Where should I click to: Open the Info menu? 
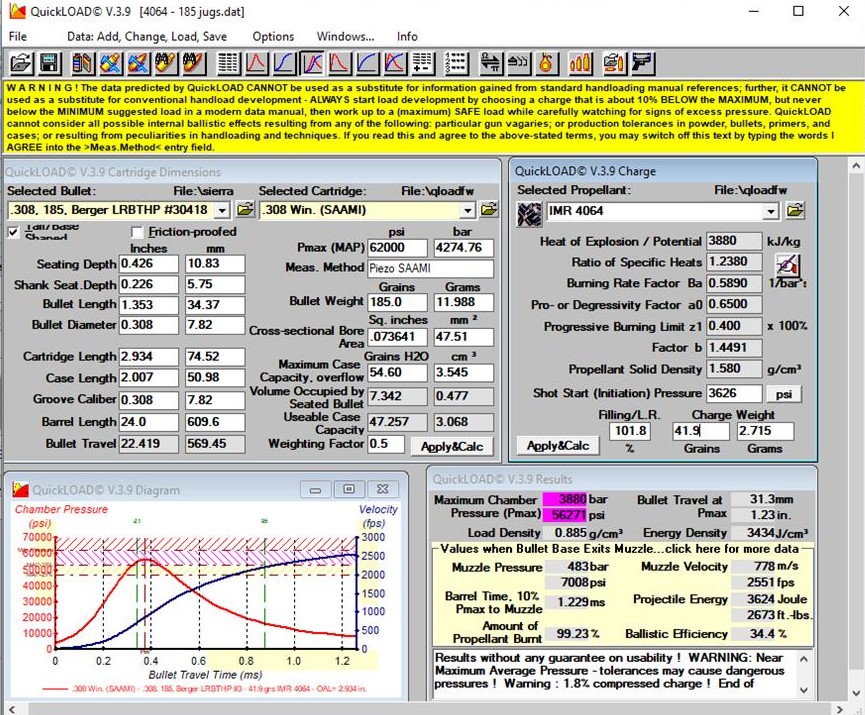tap(407, 36)
